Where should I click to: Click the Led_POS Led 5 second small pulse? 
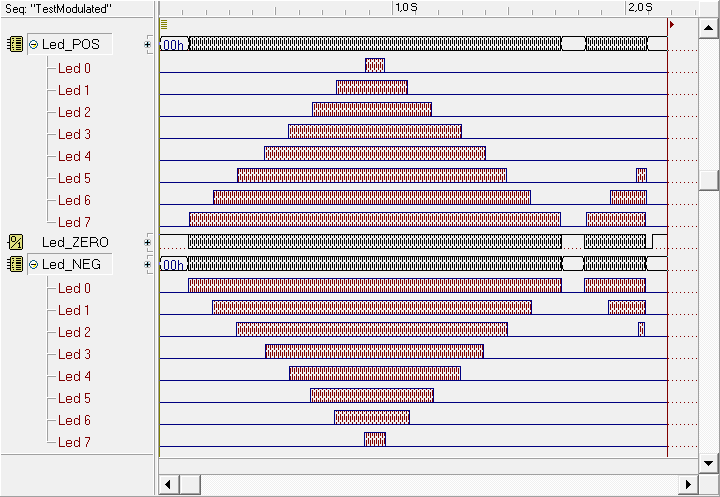641,175
